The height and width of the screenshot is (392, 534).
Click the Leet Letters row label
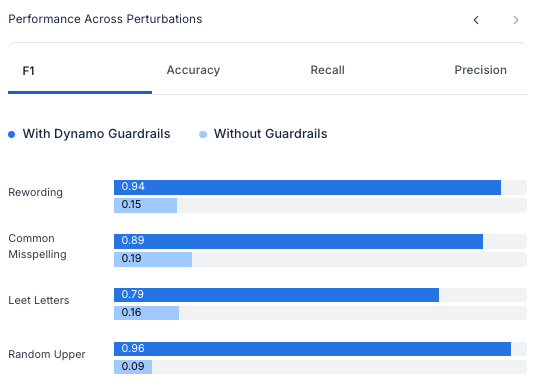[39, 300]
